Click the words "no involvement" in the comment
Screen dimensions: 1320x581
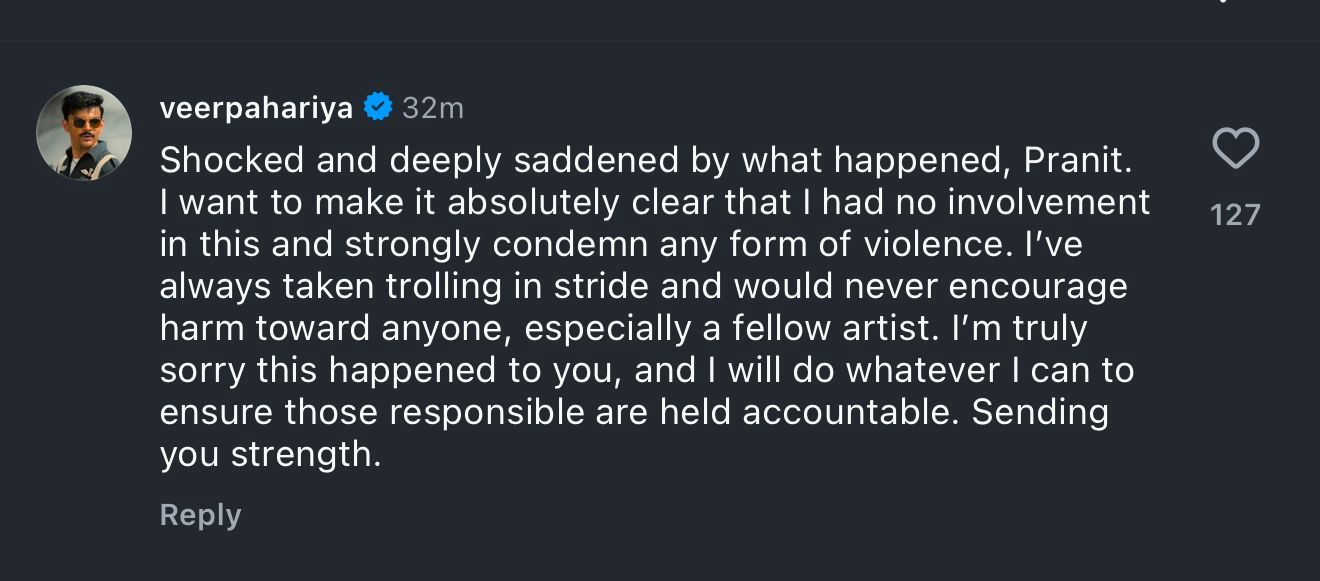[1032, 202]
